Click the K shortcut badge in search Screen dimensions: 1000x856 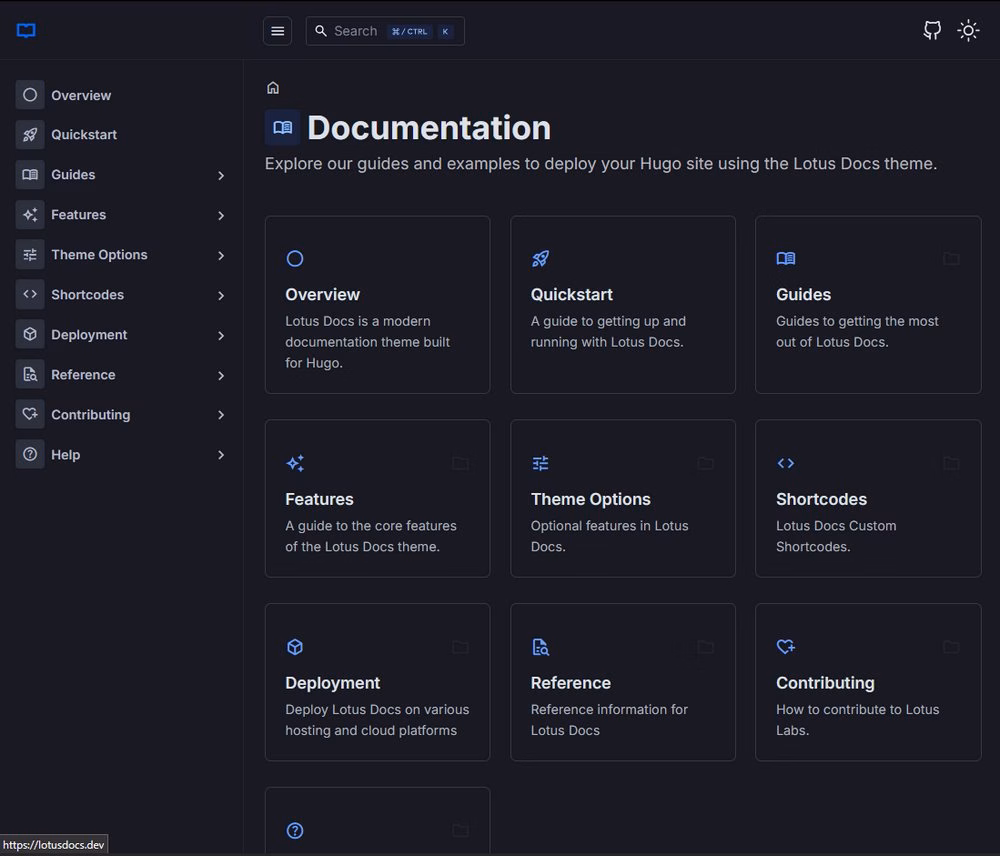(445, 31)
